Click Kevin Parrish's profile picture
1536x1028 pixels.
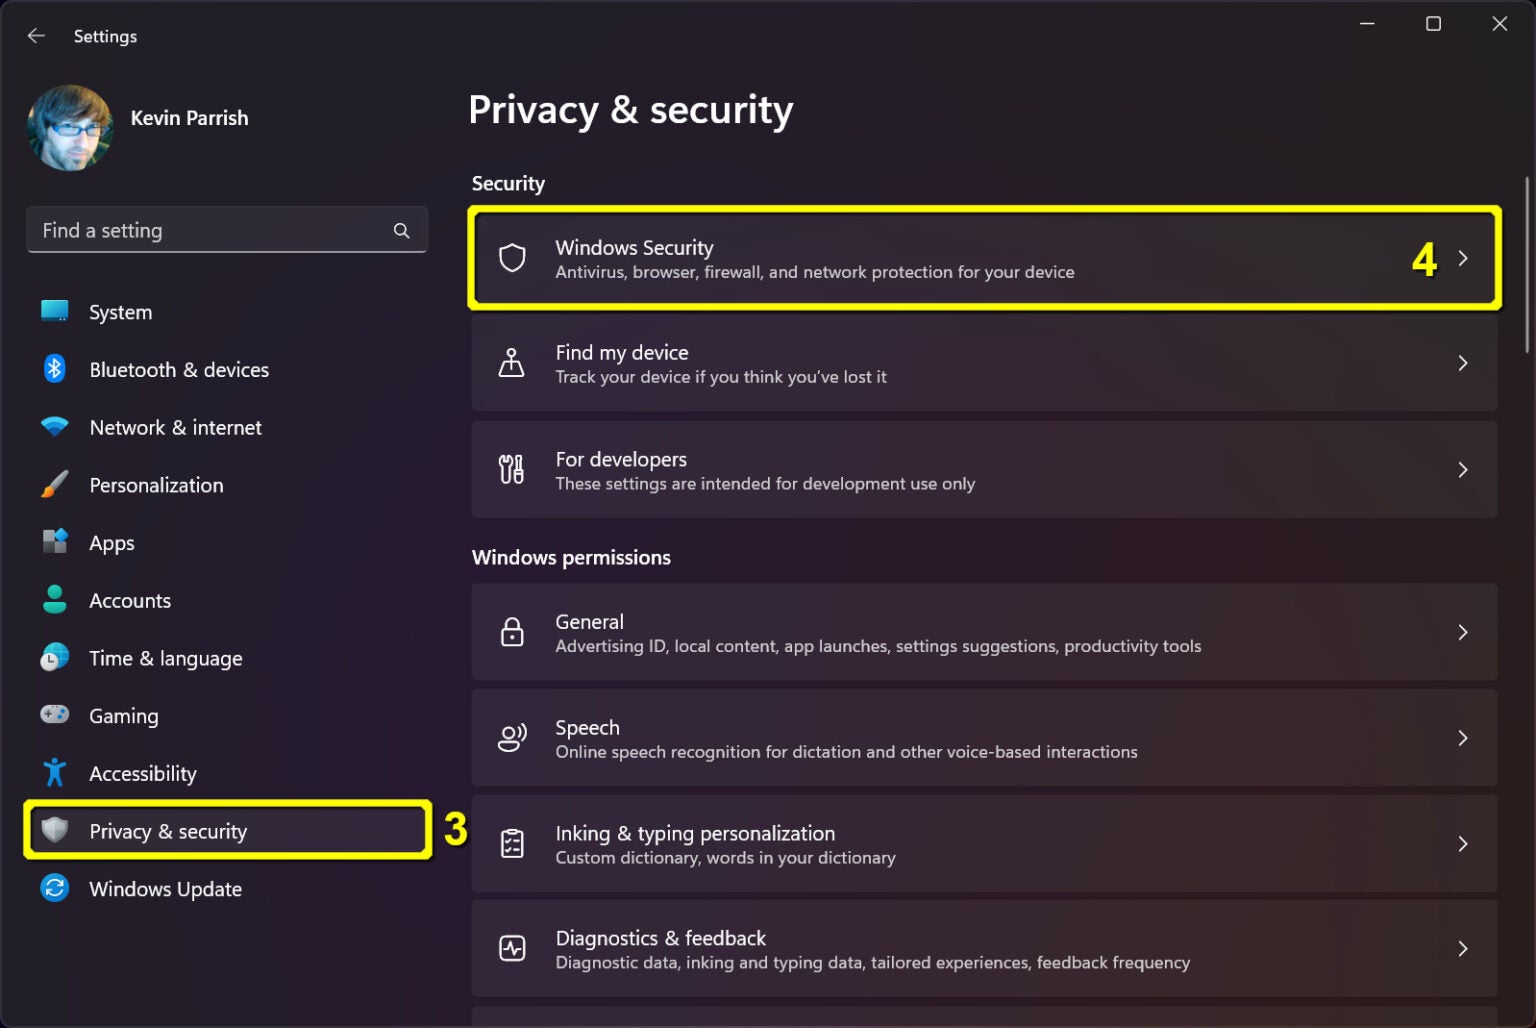pyautogui.click(x=70, y=128)
